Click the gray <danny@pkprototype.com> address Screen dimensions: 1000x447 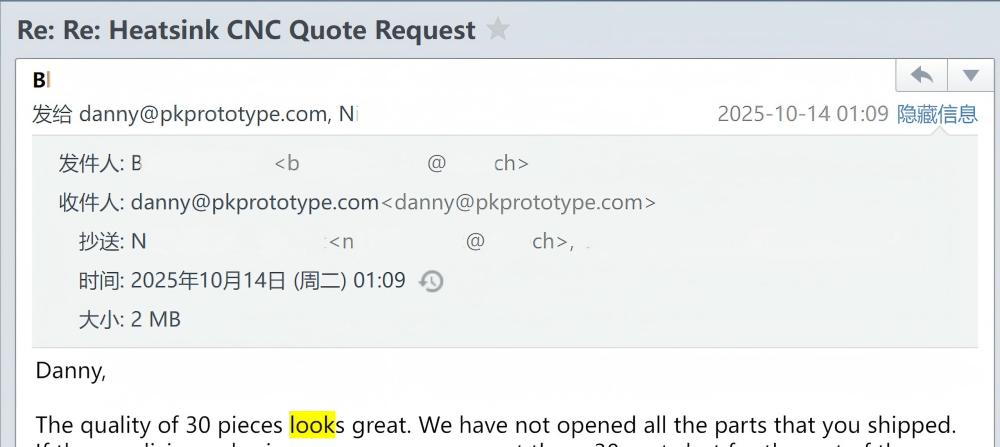tap(518, 203)
